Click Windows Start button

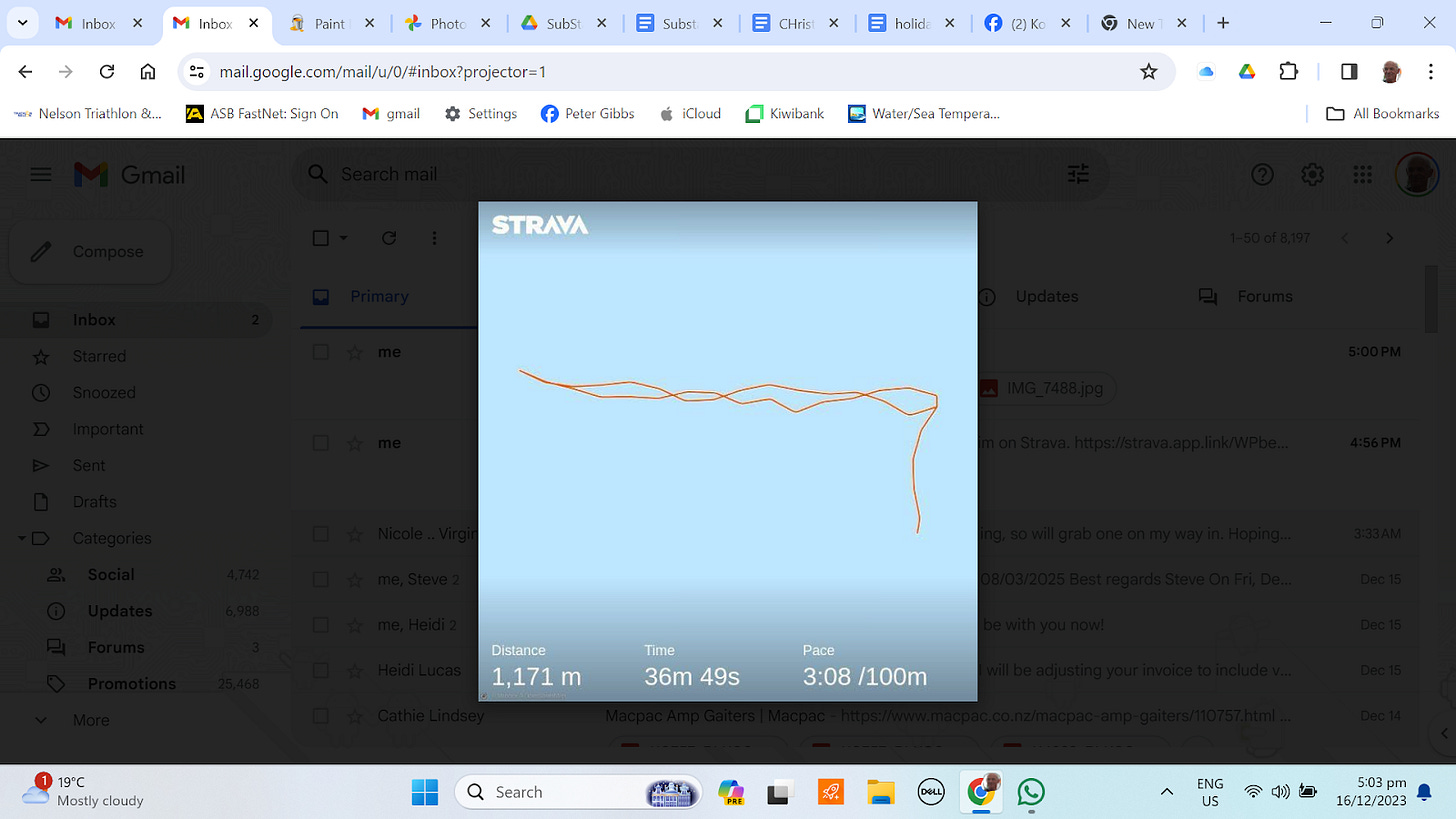point(425,792)
